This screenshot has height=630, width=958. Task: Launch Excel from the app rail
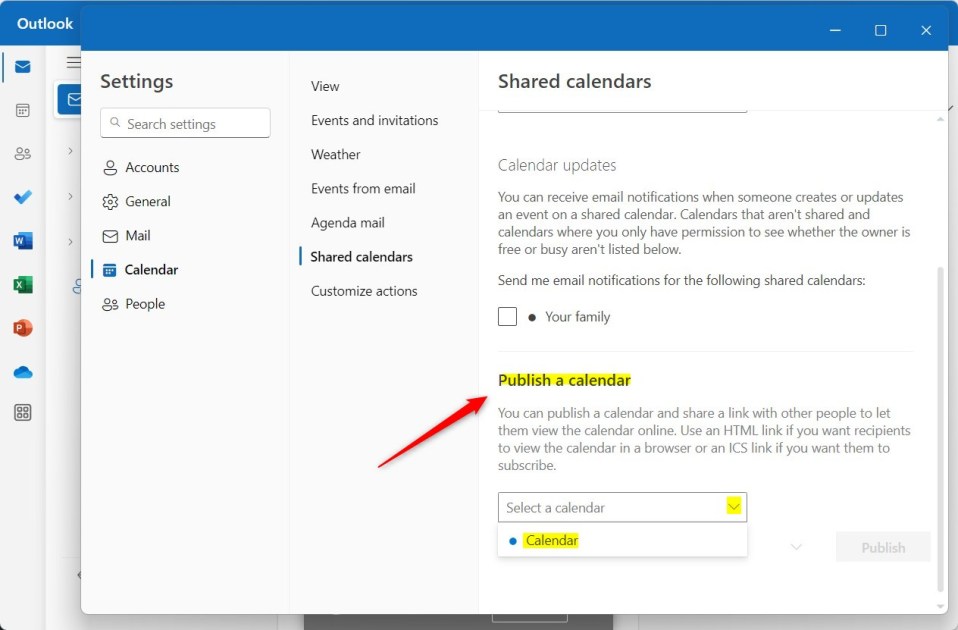23,284
